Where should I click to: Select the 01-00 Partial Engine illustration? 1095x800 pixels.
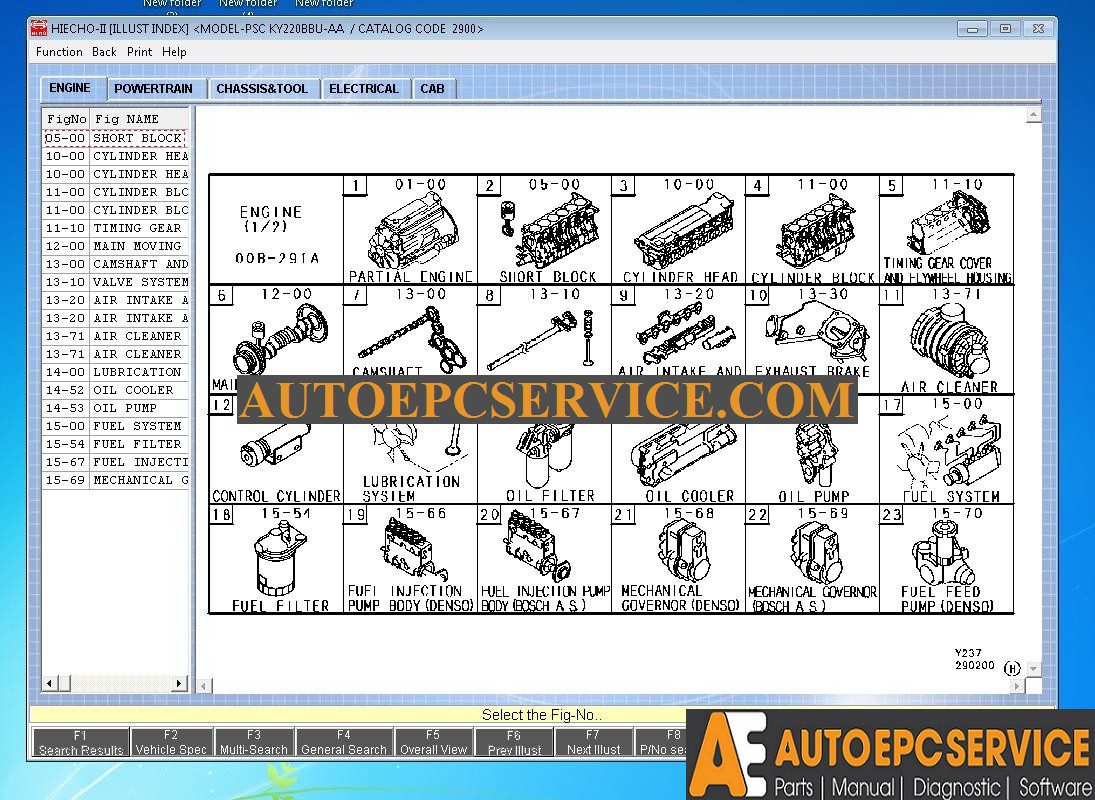click(410, 230)
